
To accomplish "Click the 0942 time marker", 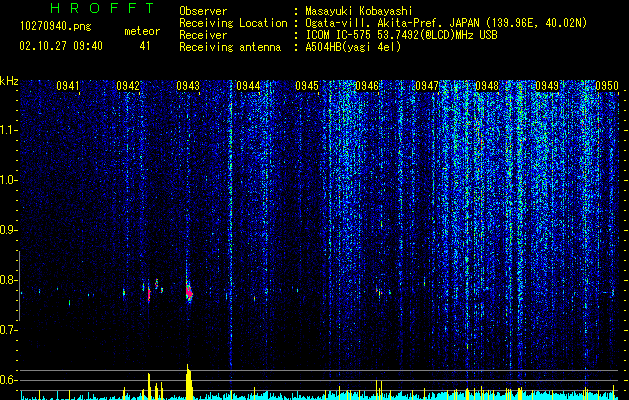I will click(128, 85).
